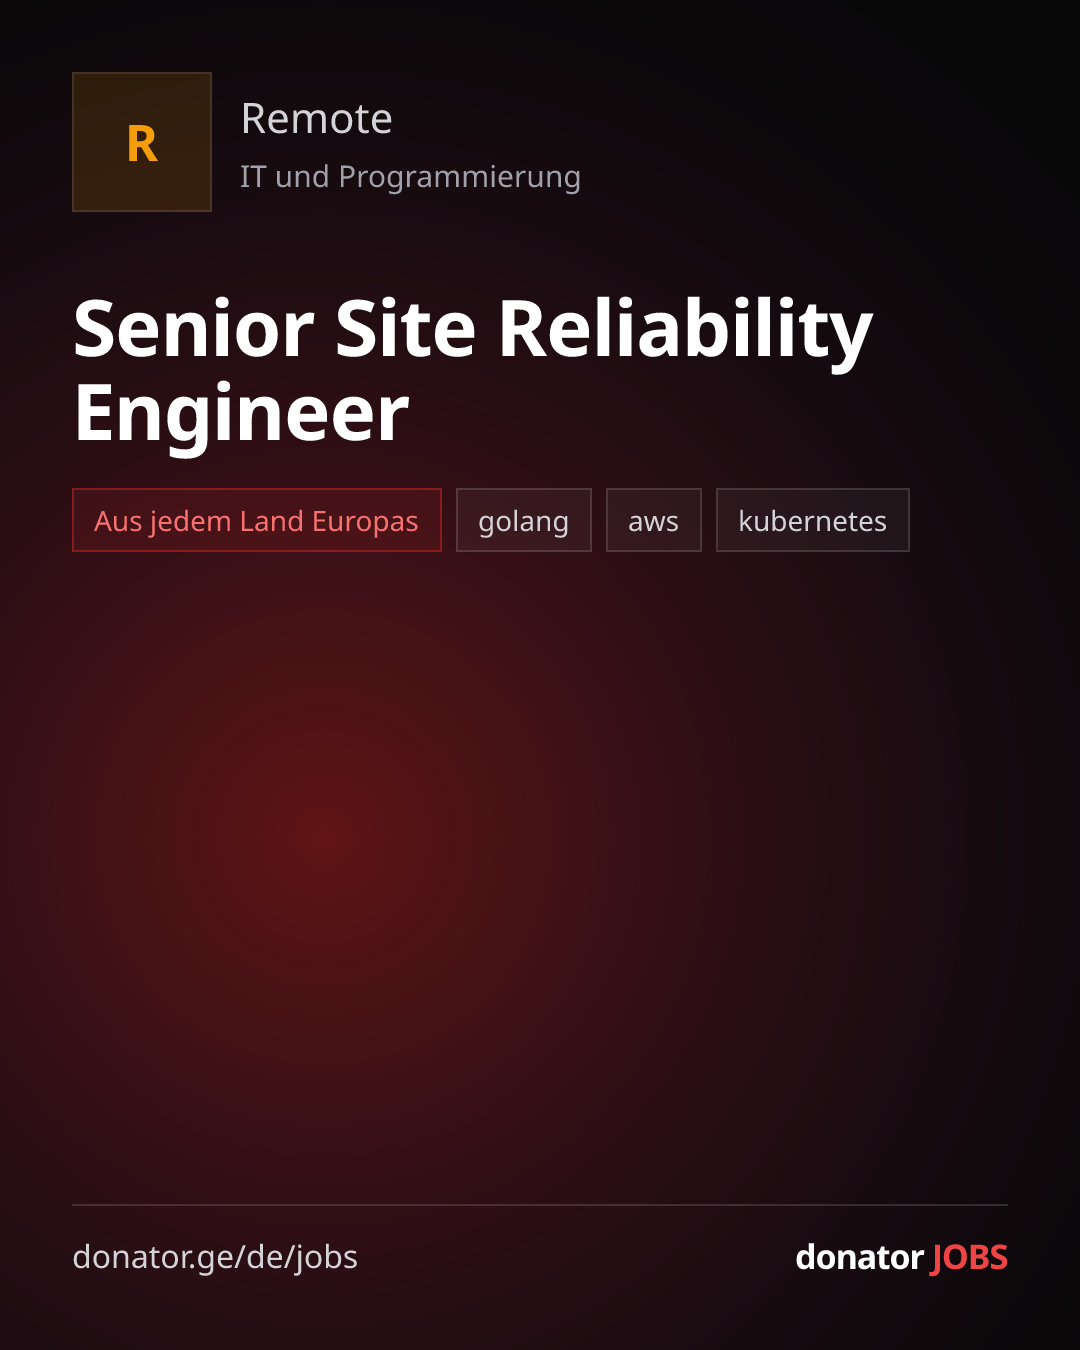
Task: Click the donator JOBS brand logo
Action: (902, 1257)
